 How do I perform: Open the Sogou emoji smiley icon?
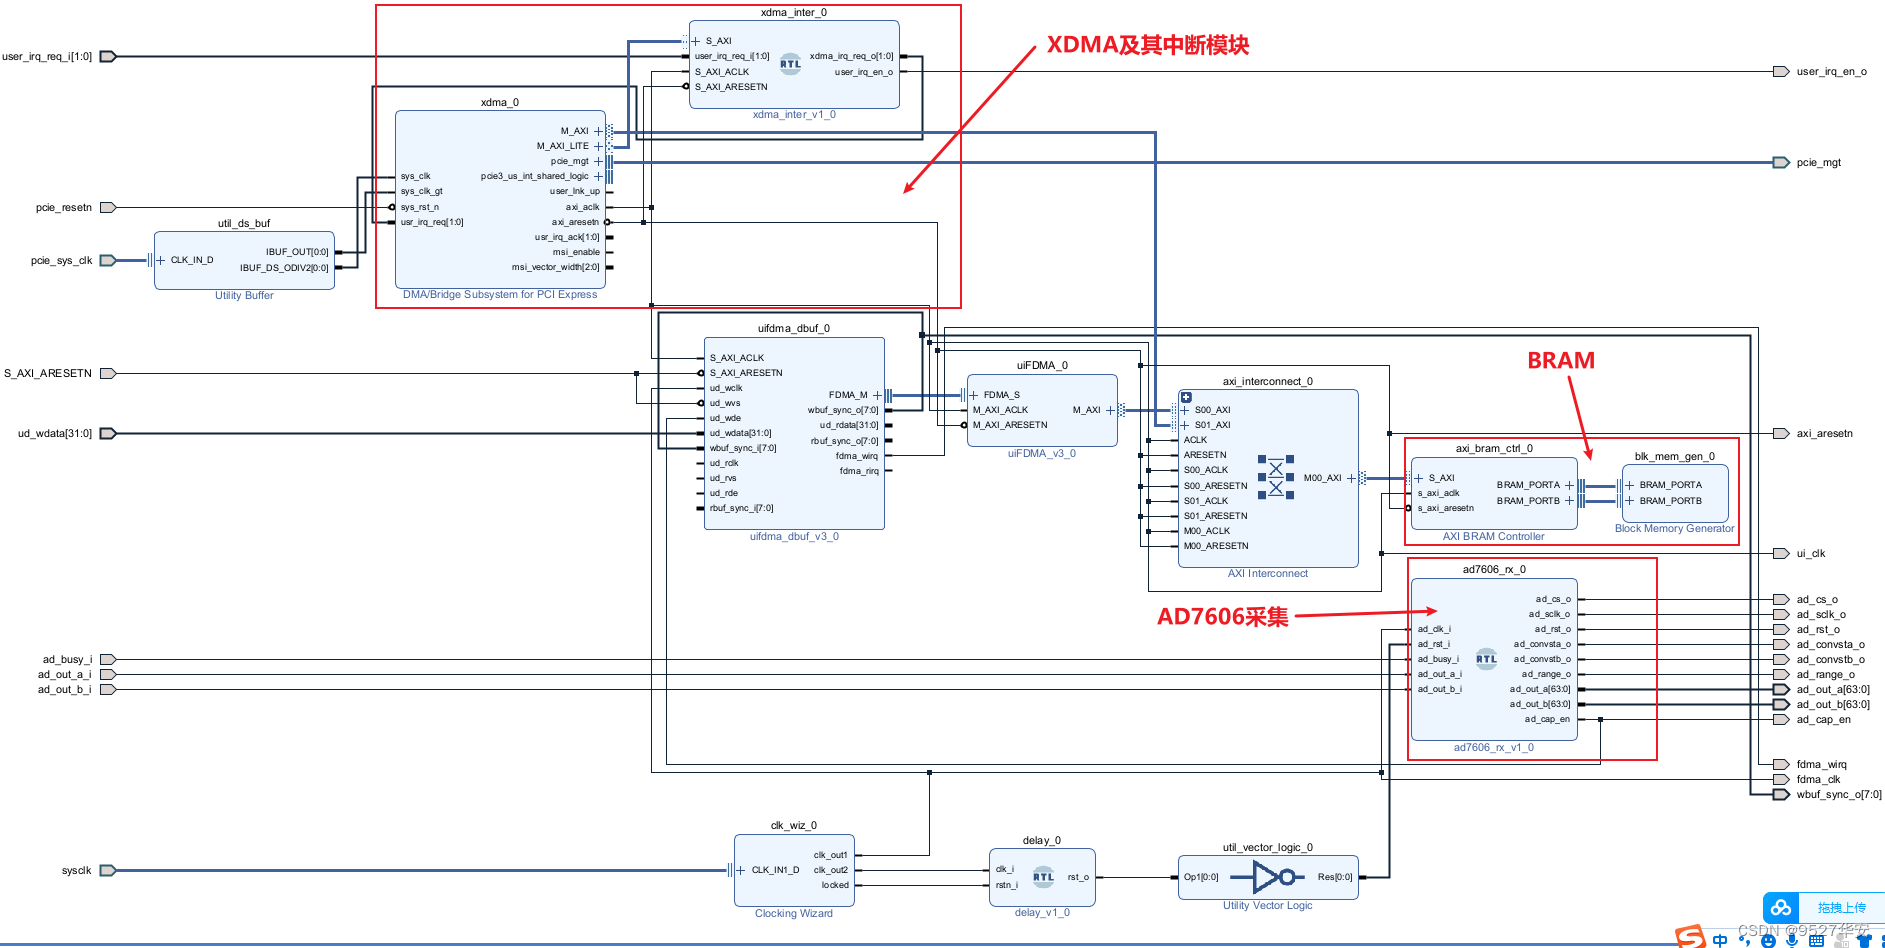[1768, 941]
